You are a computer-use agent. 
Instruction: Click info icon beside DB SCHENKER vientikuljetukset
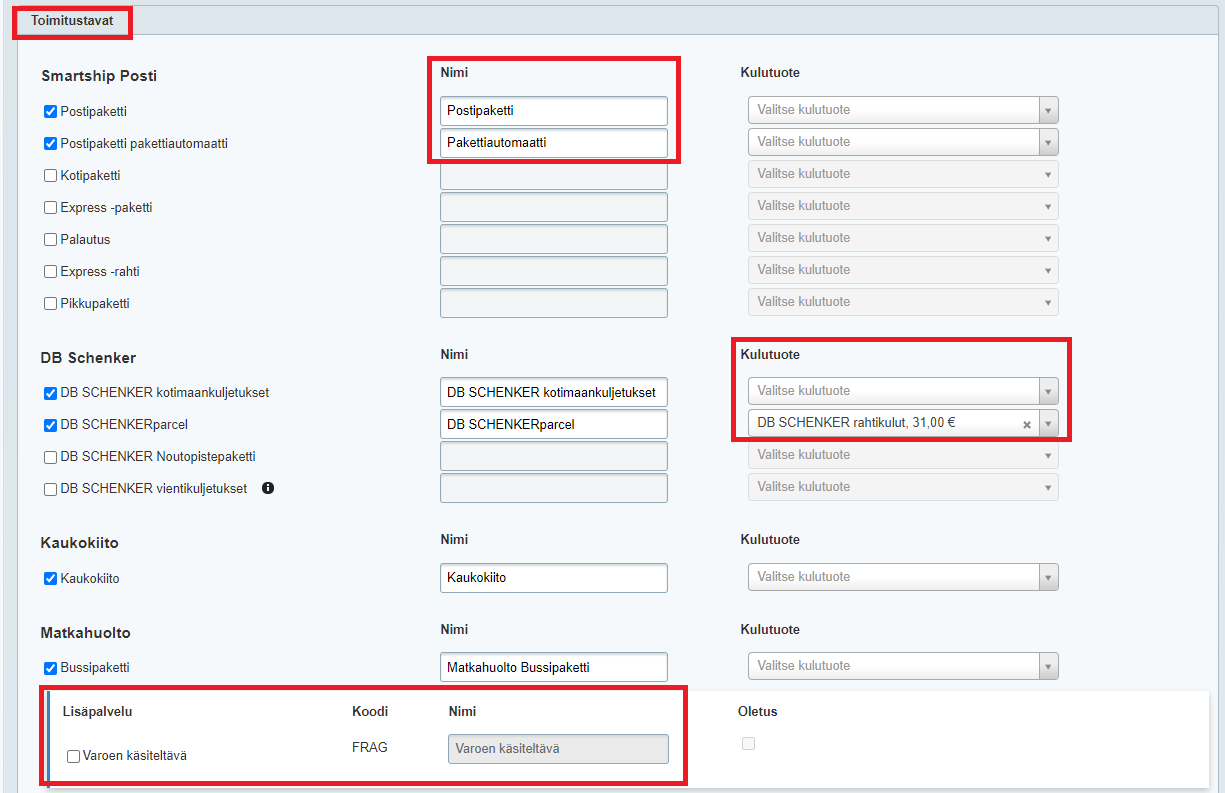tap(268, 489)
